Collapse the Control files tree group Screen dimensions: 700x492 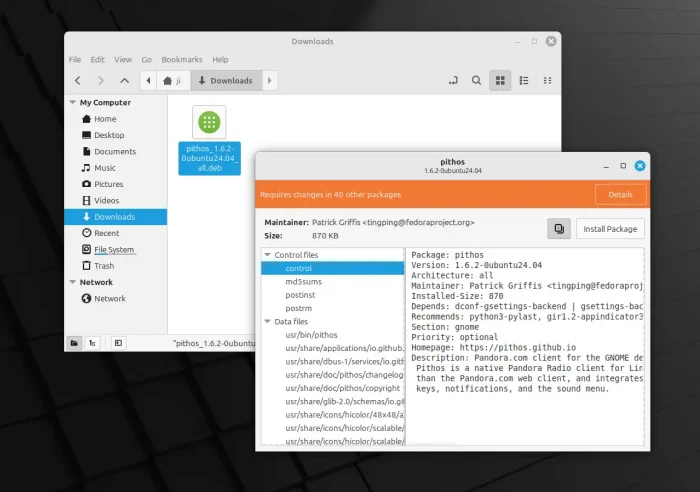[x=268, y=254]
